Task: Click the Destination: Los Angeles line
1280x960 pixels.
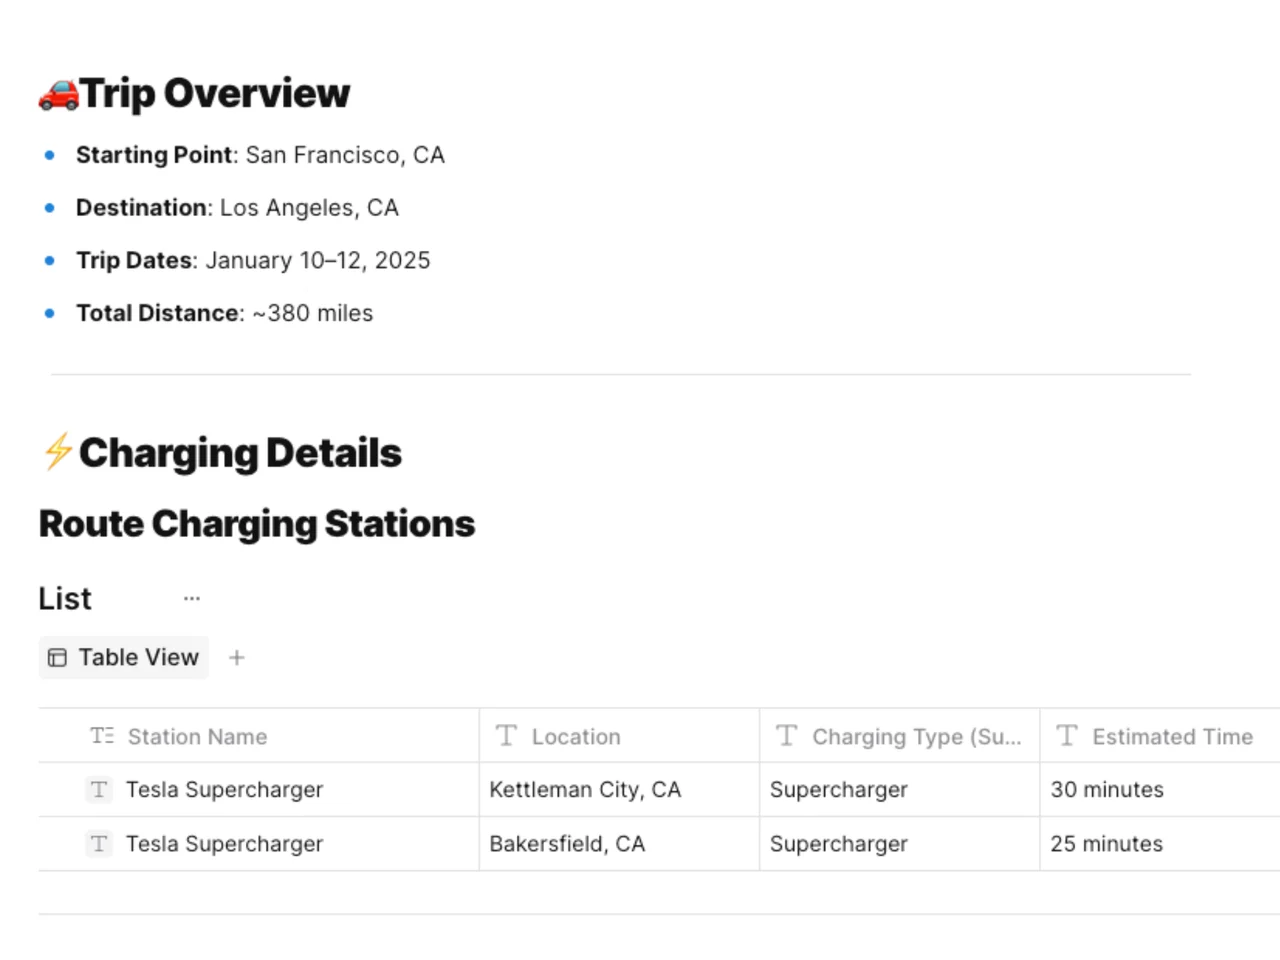Action: tap(237, 208)
